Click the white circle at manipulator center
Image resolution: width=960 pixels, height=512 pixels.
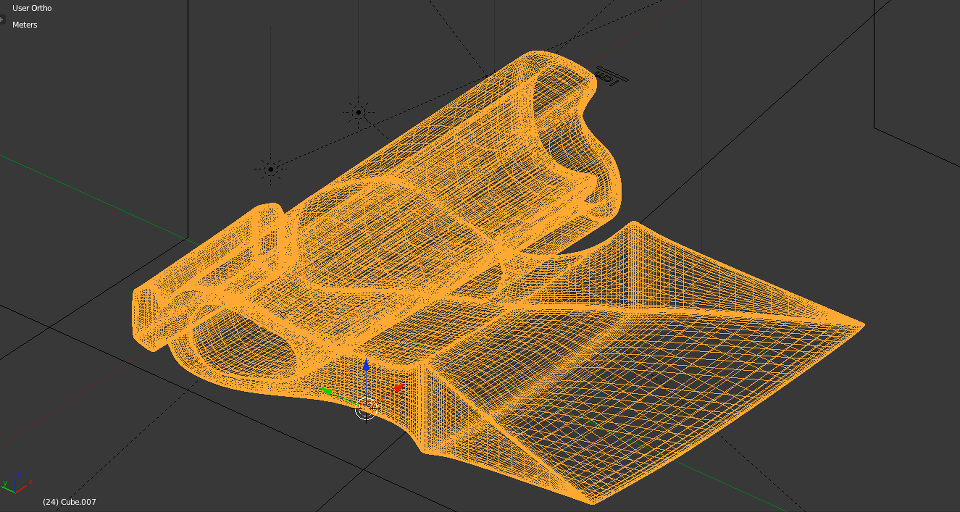(366, 408)
